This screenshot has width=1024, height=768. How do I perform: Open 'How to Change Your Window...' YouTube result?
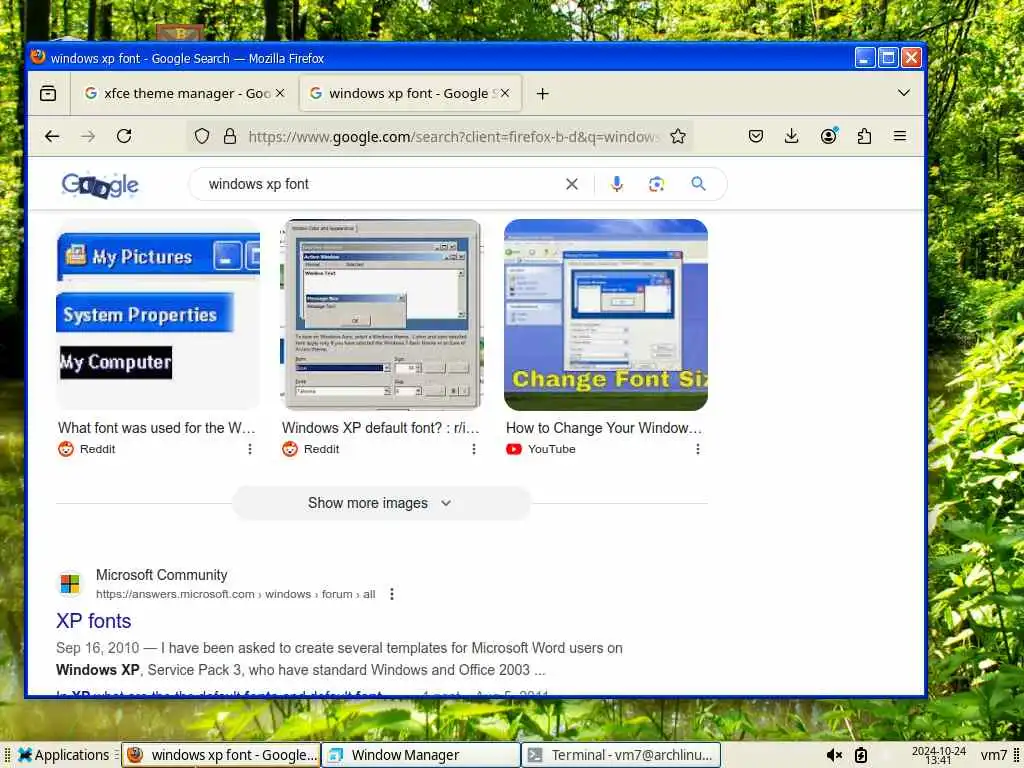[x=604, y=428]
